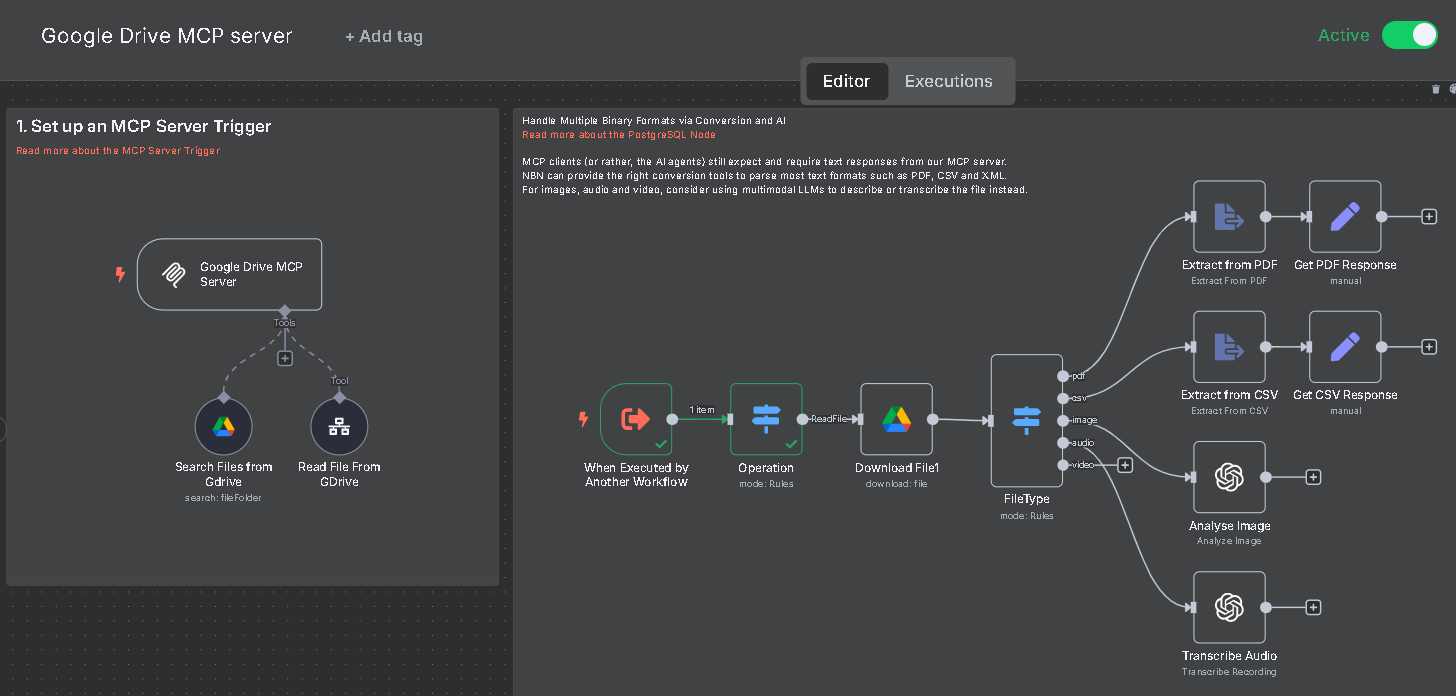
Task: Open the Extract from CSV node
Action: coord(1229,346)
